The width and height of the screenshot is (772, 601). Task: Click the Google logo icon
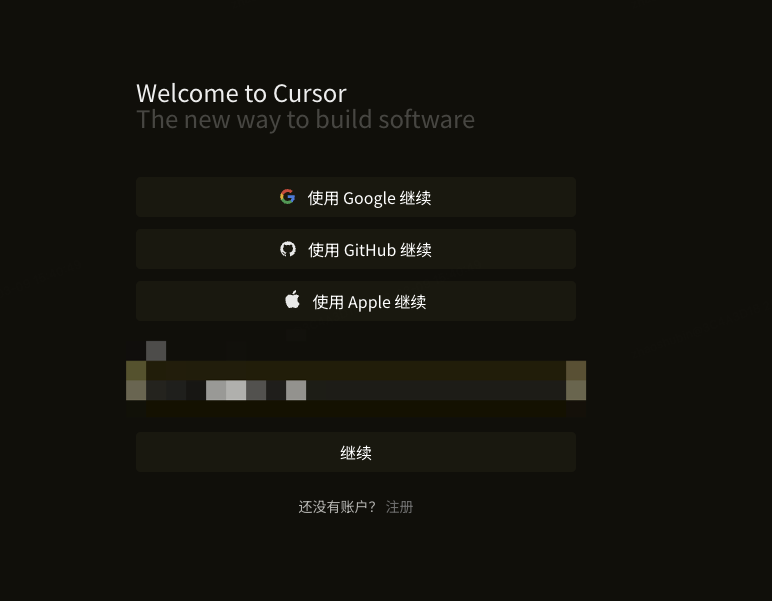tap(288, 197)
